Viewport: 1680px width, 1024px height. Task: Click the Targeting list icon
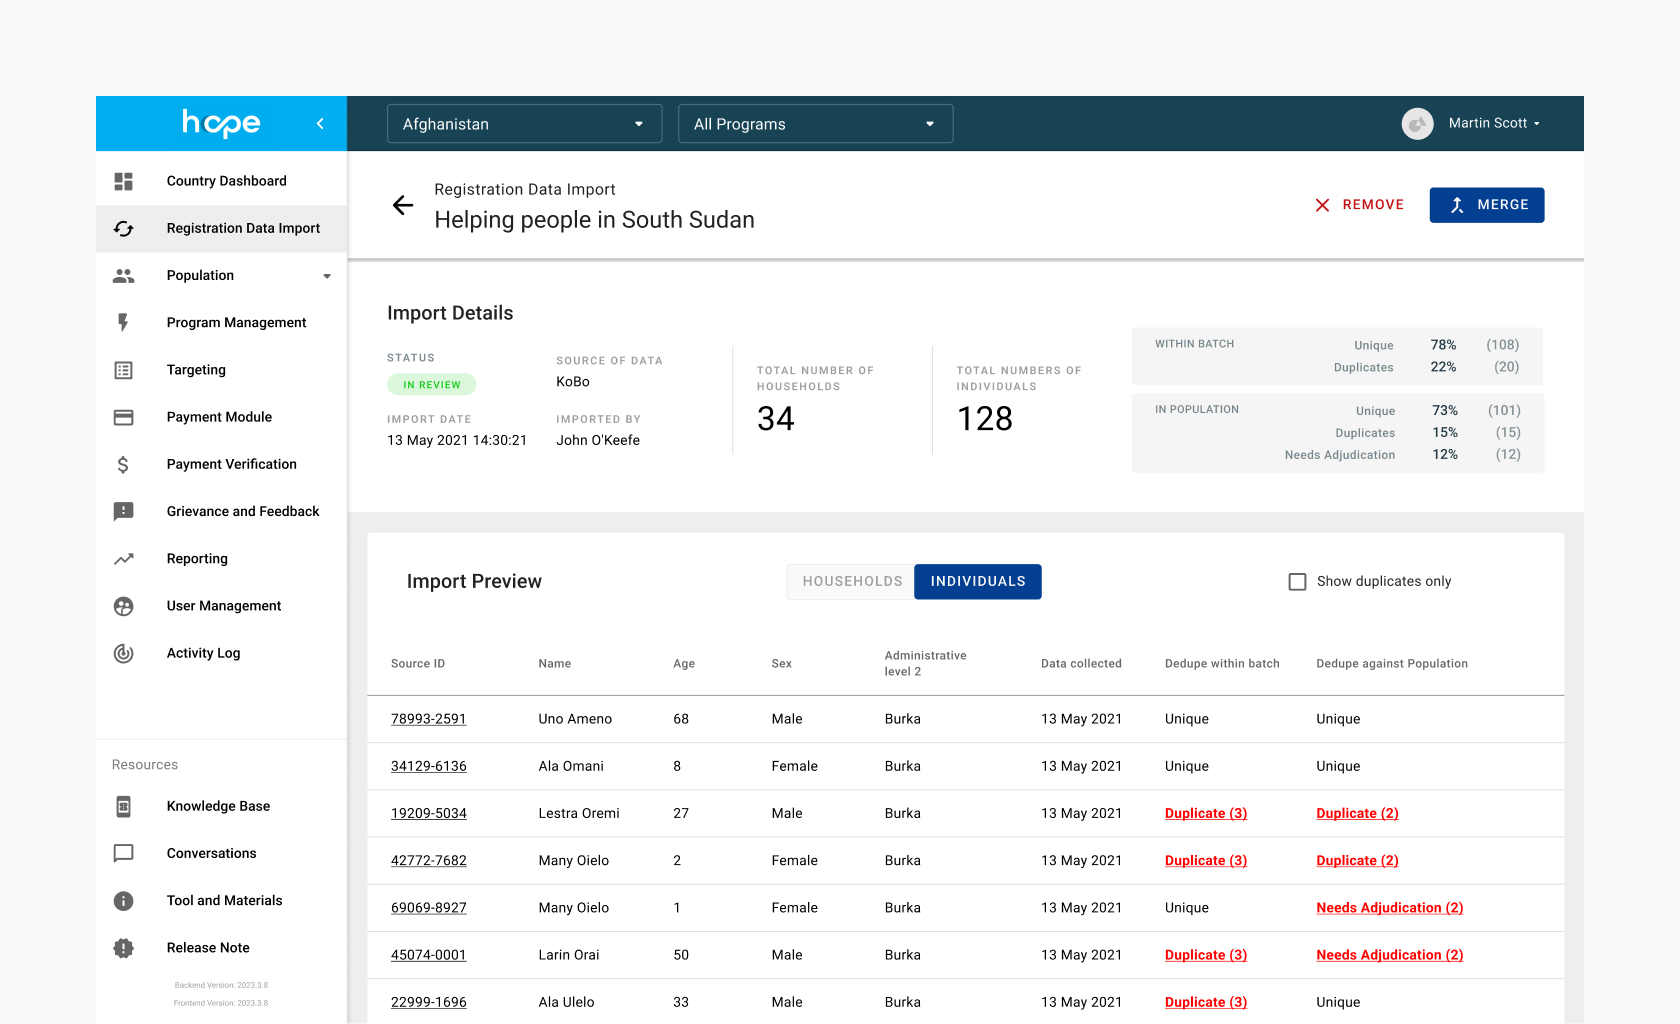coord(124,370)
